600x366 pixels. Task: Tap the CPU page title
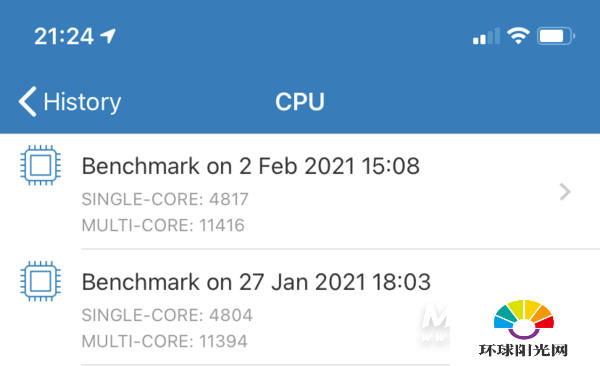pyautogui.click(x=300, y=102)
